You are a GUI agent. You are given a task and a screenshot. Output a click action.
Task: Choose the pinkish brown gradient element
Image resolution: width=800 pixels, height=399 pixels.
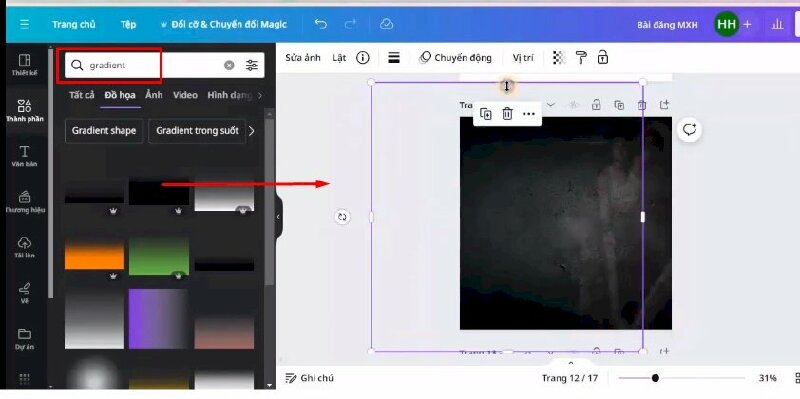tap(224, 332)
